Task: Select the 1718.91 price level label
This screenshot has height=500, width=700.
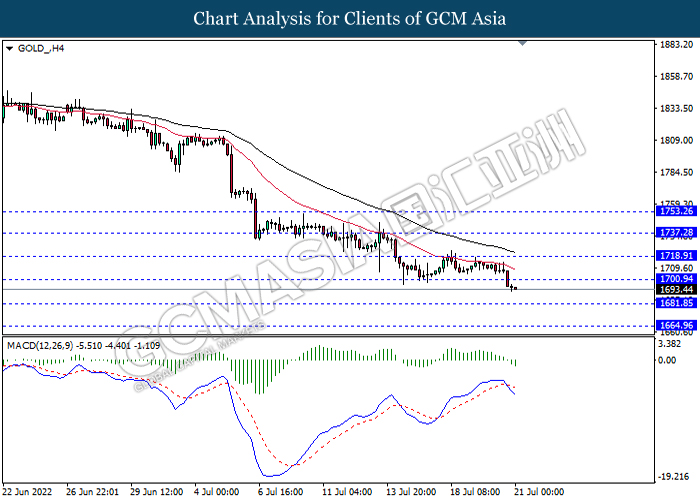Action: (x=676, y=256)
